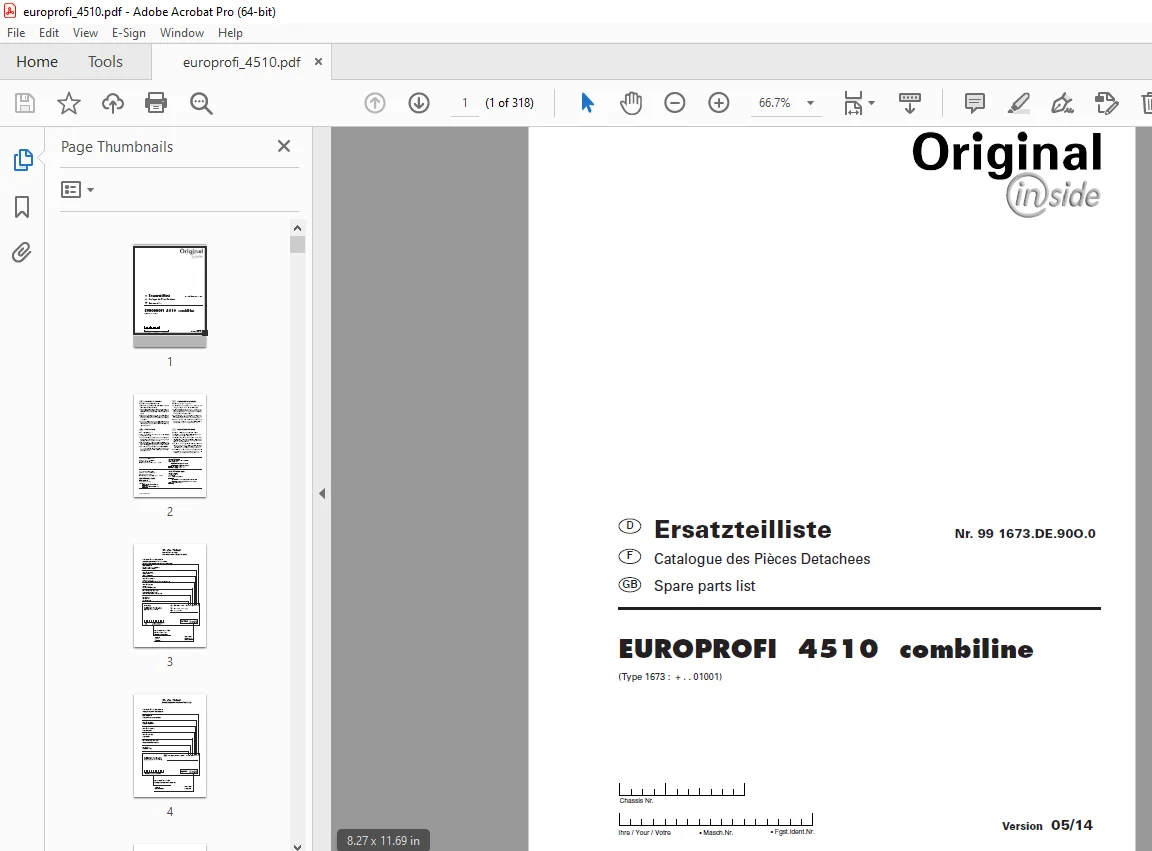Click 'EUROPROFI 4510 combiline' title
This screenshot has height=851, width=1152.
(x=826, y=649)
